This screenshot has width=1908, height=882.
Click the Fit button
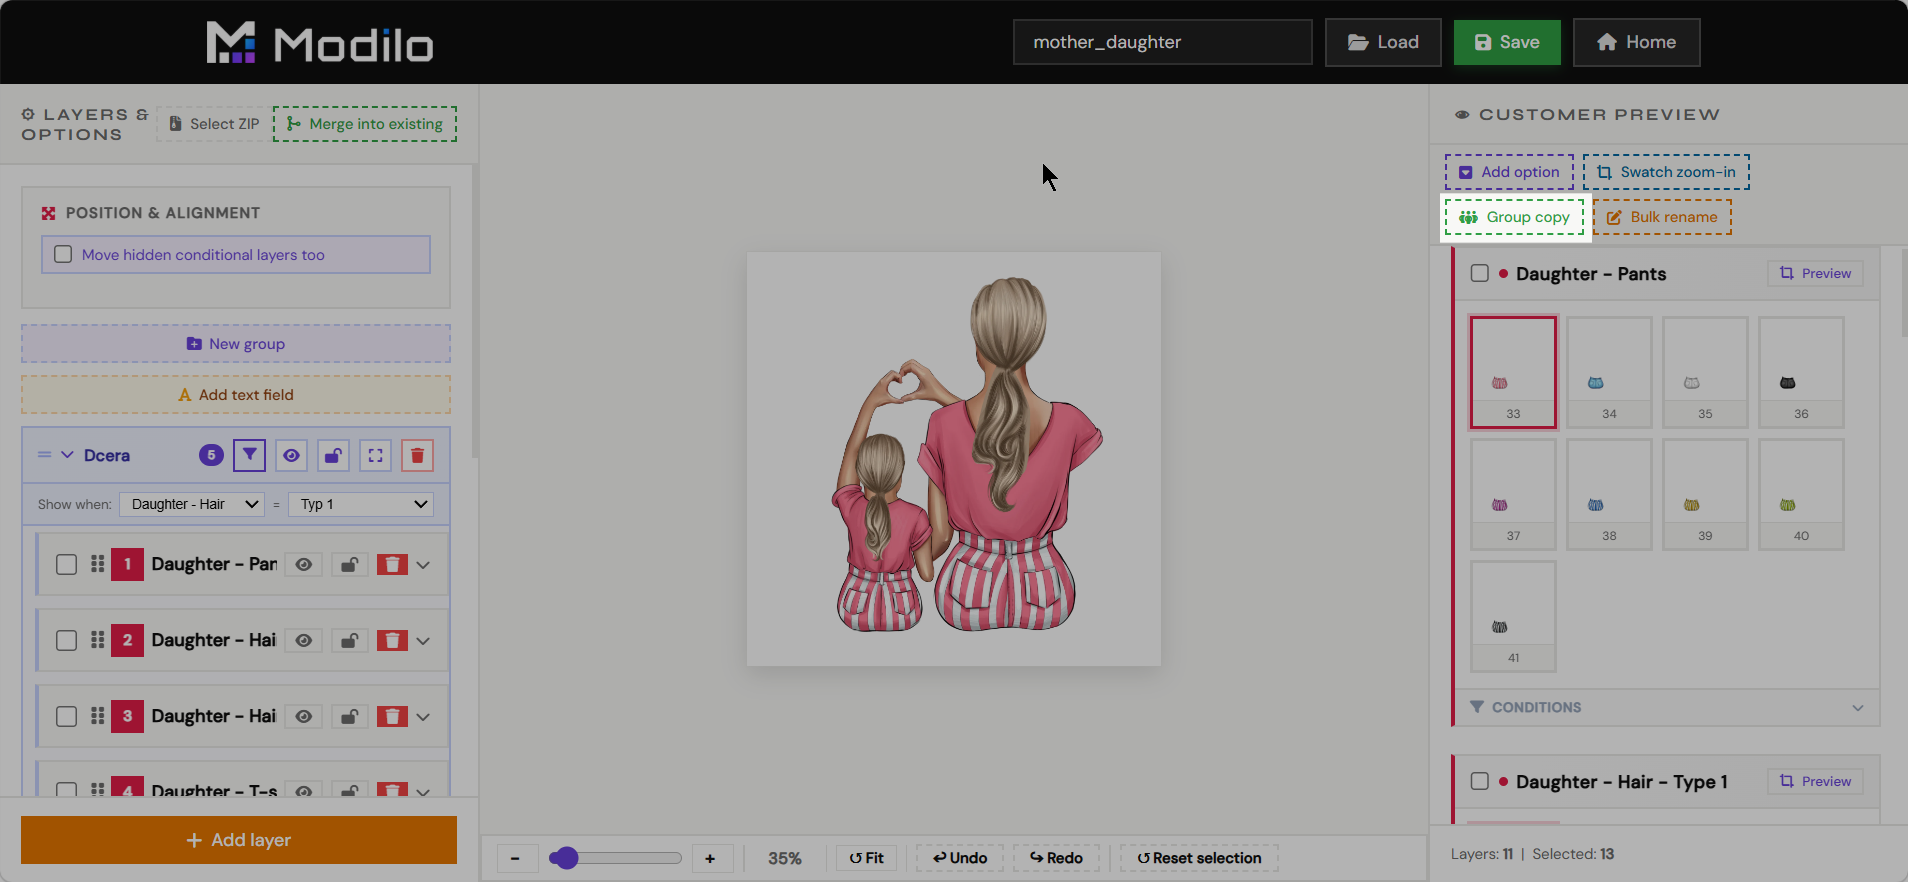866,858
